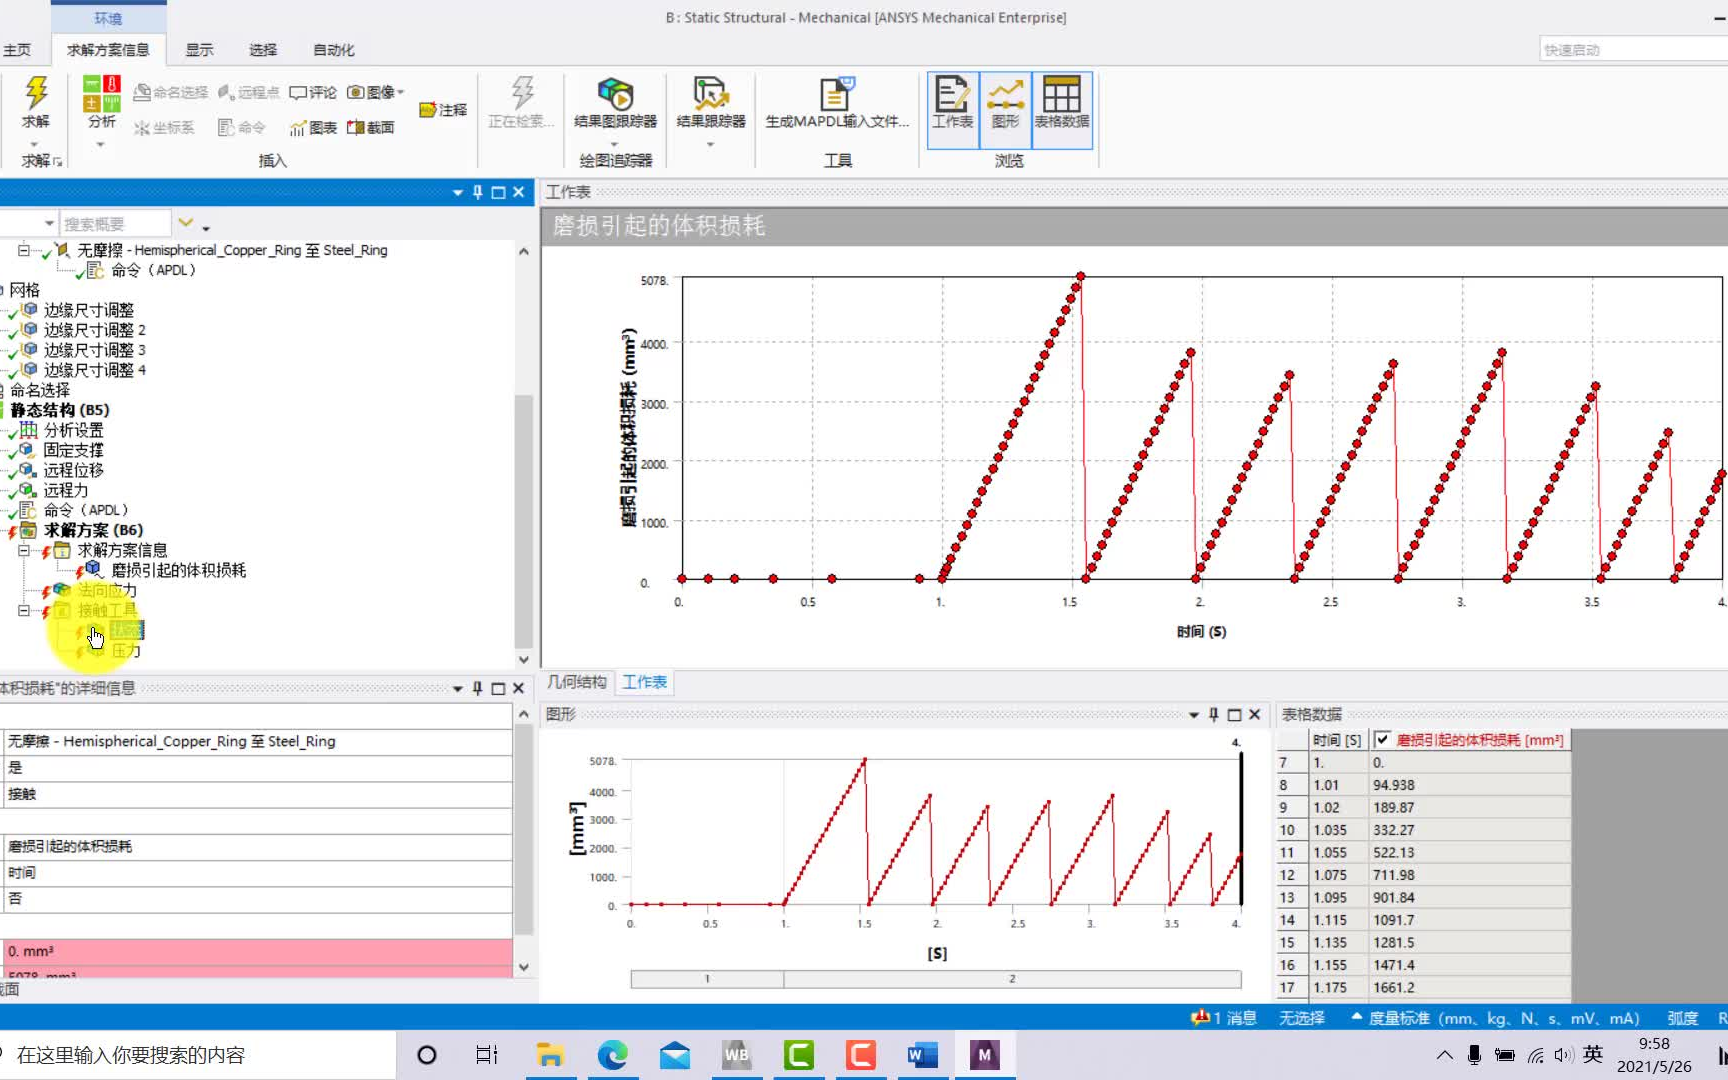Switch to the 选择 ribbon tab
1728x1080 pixels.
(263, 50)
